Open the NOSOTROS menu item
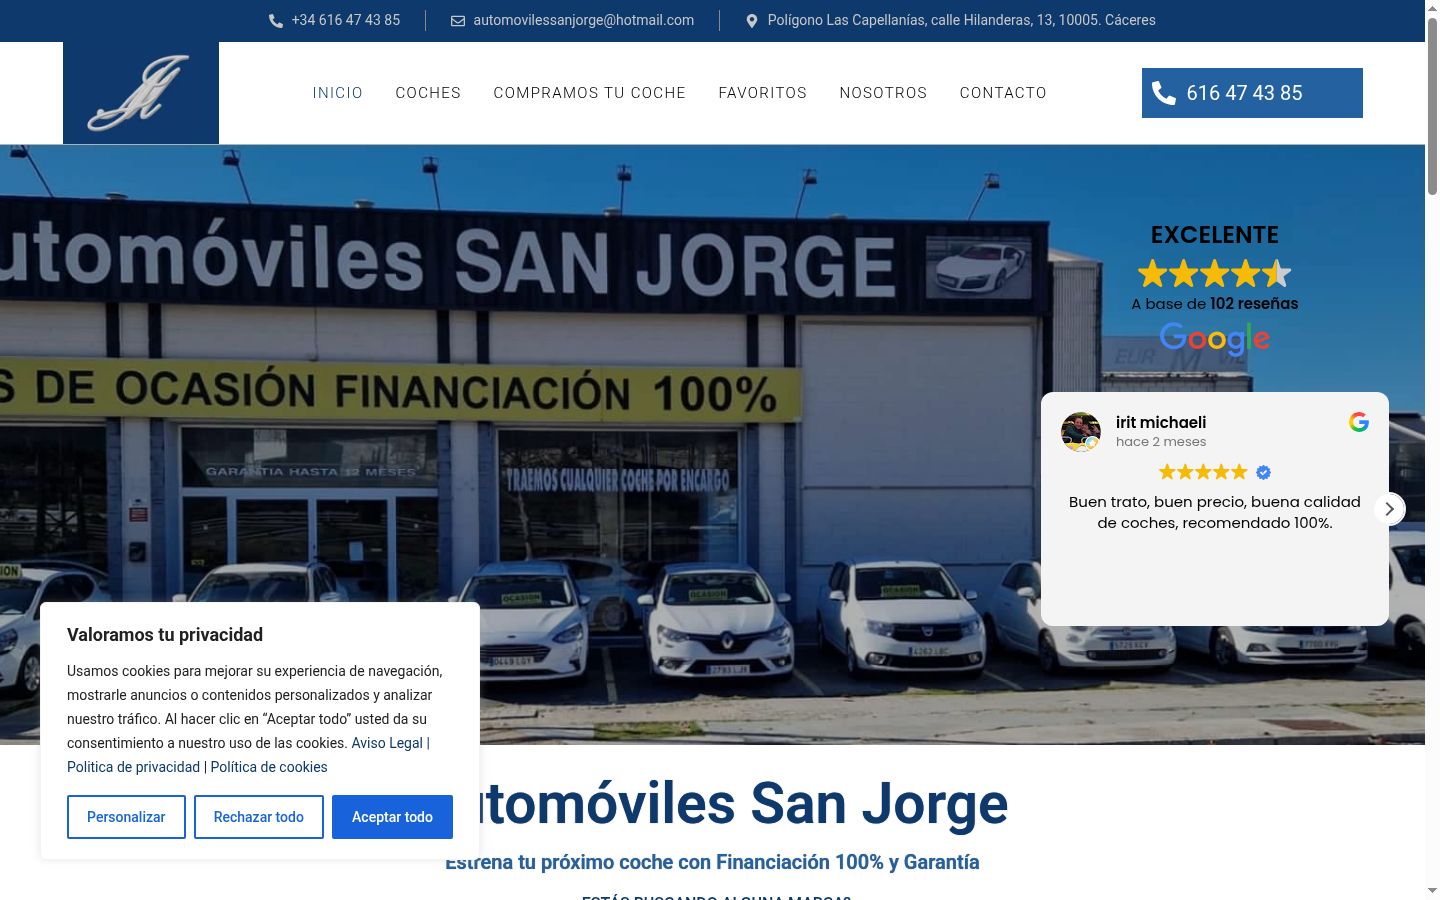 pyautogui.click(x=884, y=93)
